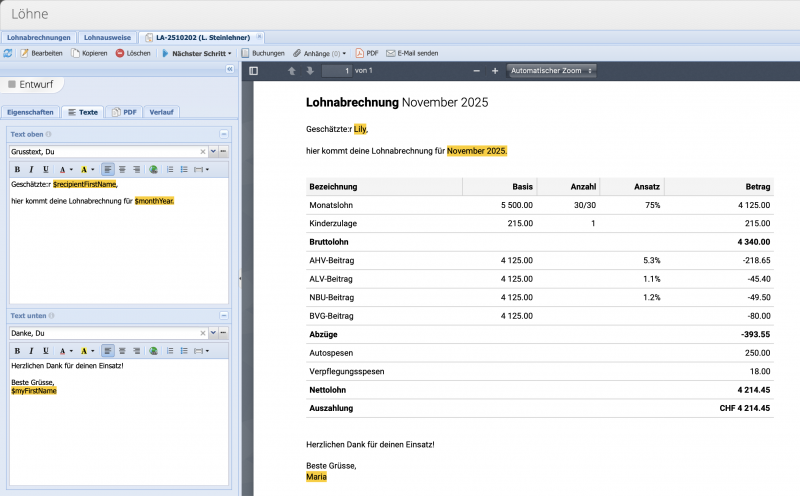Toggle bold in Text unten editor
This screenshot has width=800, height=496.
(17, 351)
